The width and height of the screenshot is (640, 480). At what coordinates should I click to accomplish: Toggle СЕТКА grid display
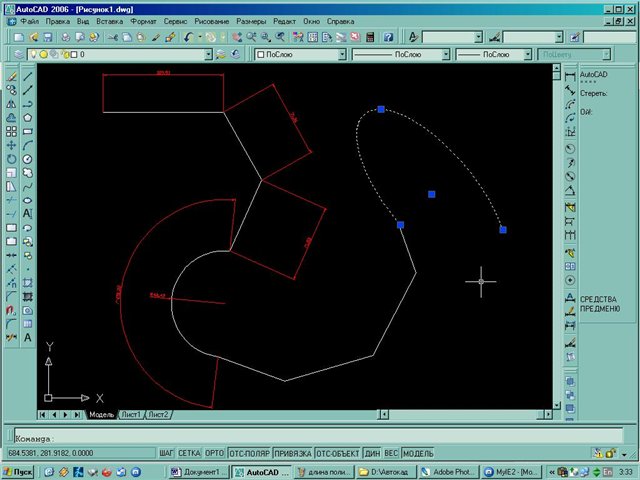[x=189, y=453]
